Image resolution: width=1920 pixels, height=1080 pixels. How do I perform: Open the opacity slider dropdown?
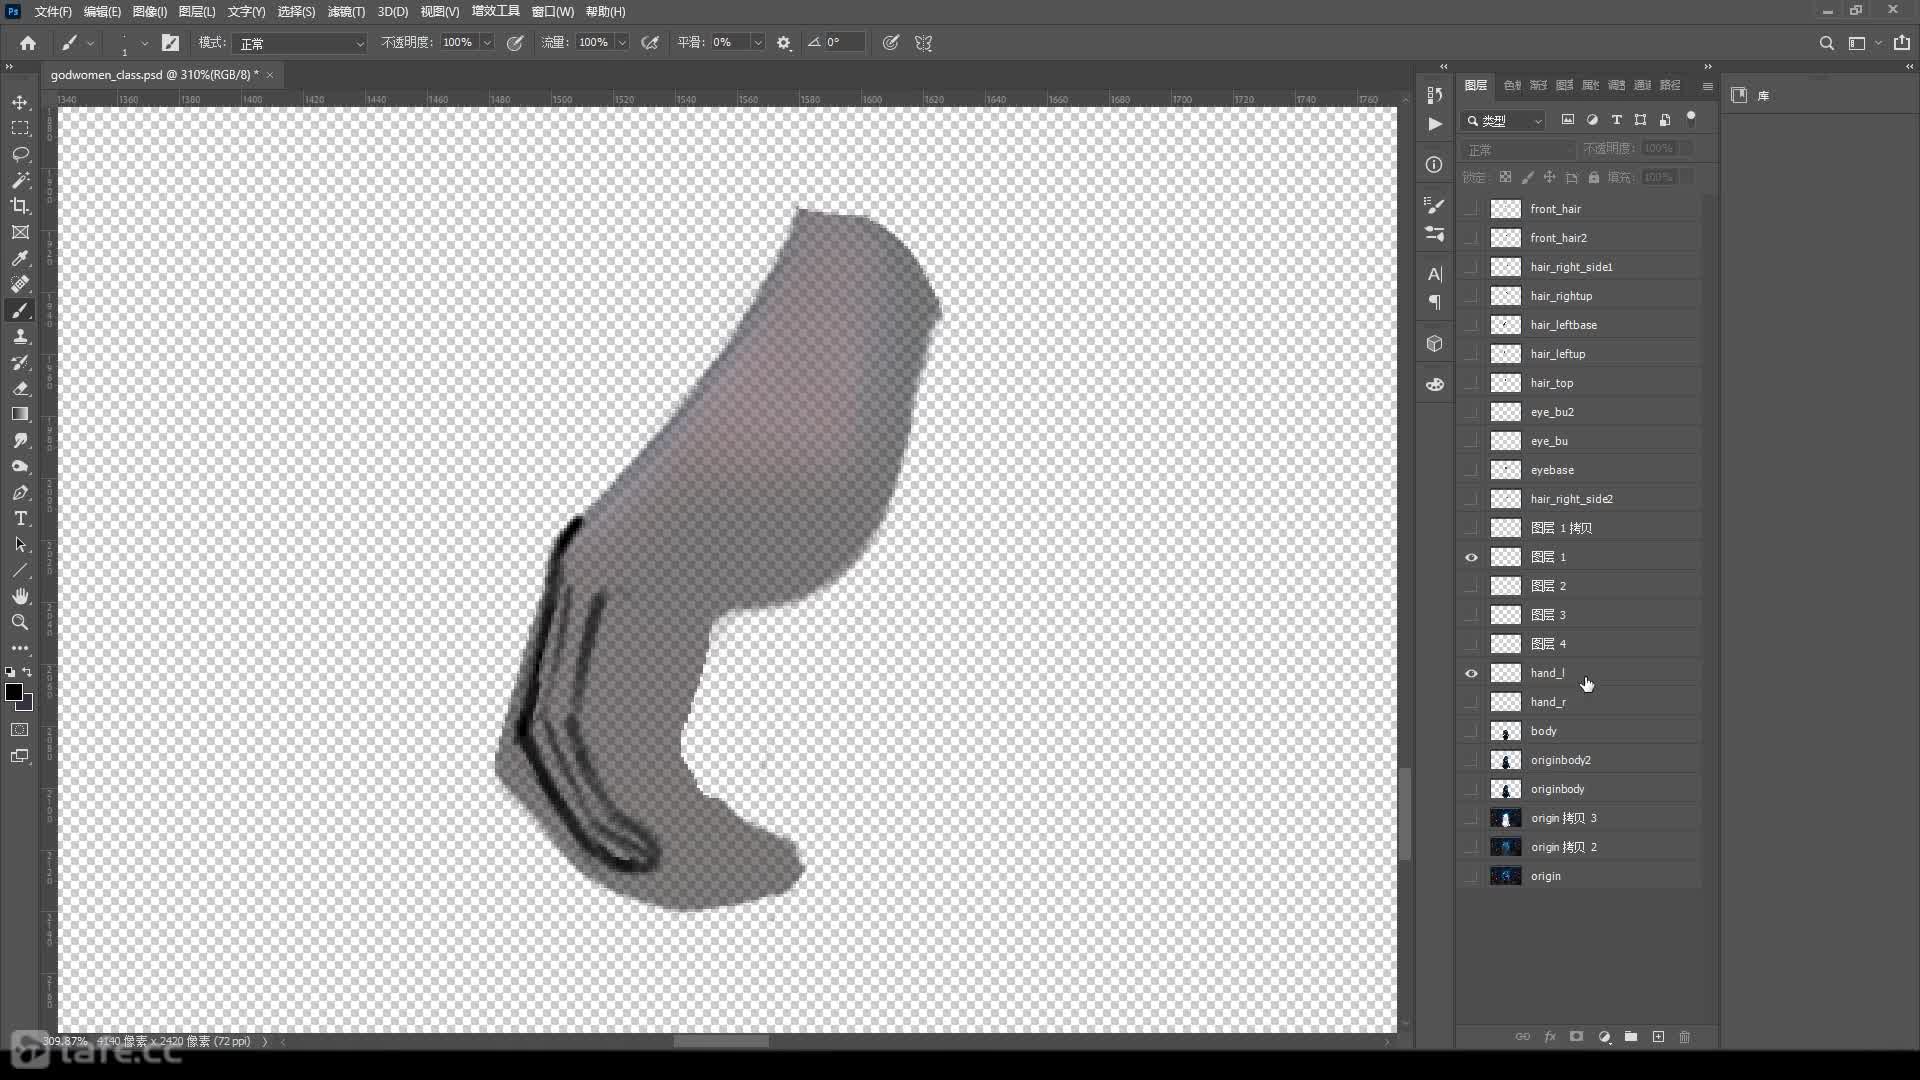tap(487, 43)
